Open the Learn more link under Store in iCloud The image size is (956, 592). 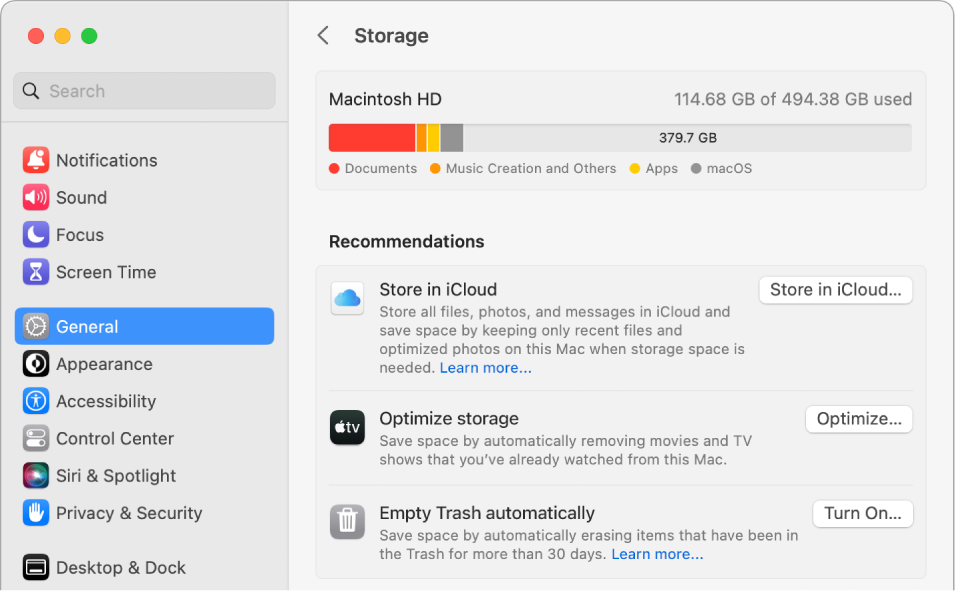pyautogui.click(x=485, y=367)
